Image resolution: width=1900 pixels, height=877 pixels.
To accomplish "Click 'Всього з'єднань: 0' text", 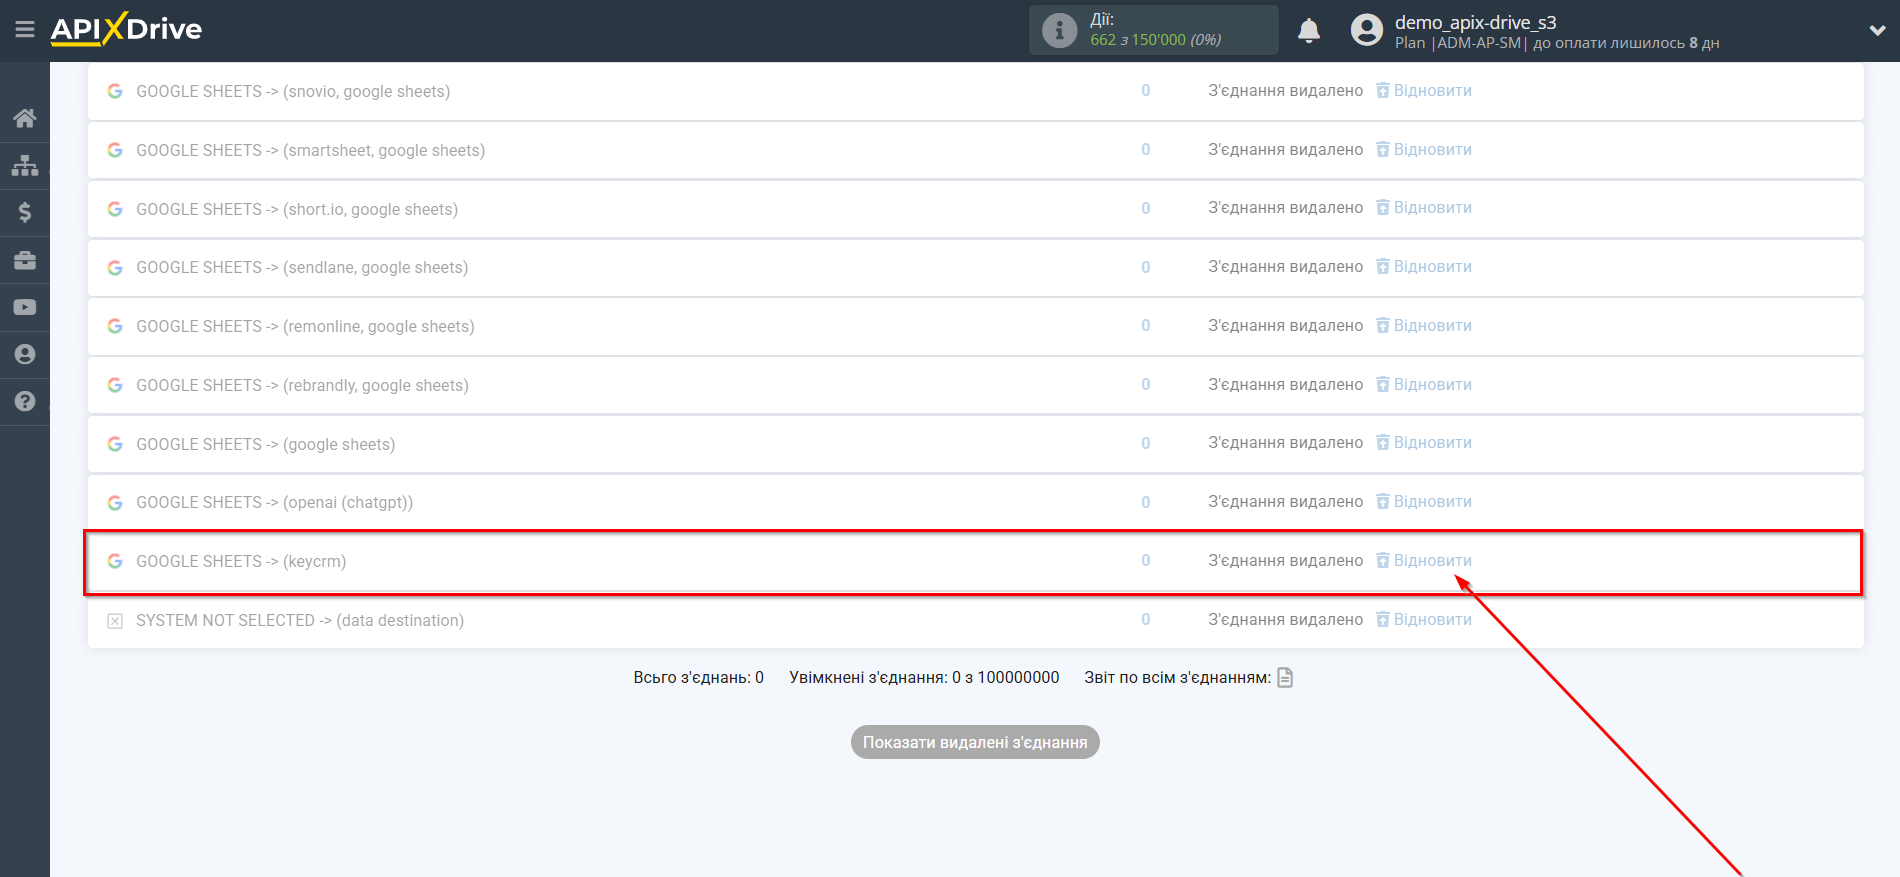I will click(x=699, y=677).
